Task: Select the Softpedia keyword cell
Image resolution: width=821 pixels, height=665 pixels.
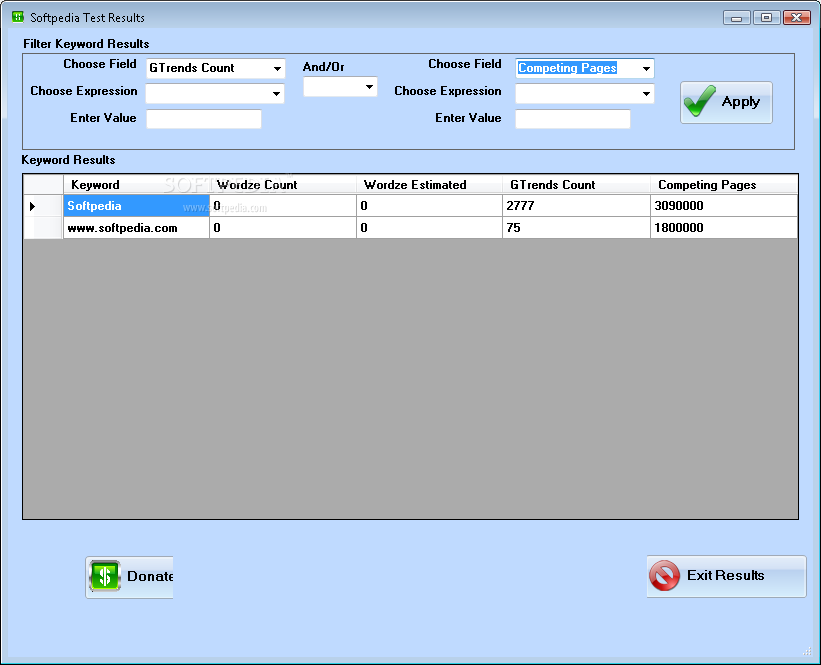Action: tap(137, 206)
